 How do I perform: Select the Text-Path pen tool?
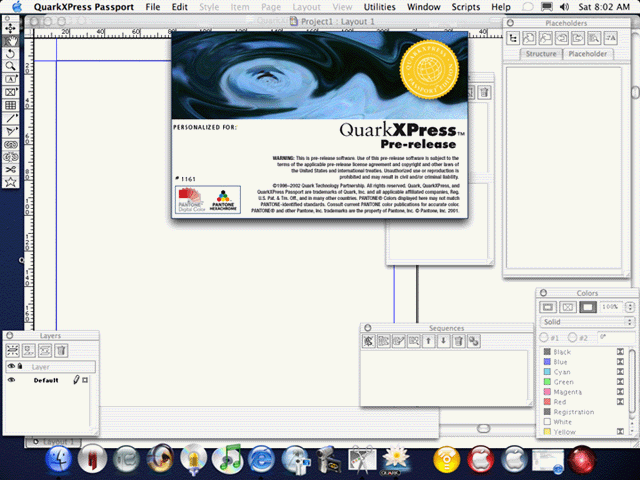(10, 131)
